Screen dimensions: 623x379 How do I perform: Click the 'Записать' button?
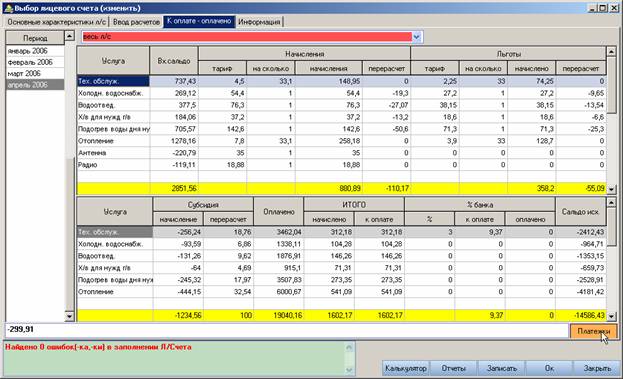click(501, 368)
